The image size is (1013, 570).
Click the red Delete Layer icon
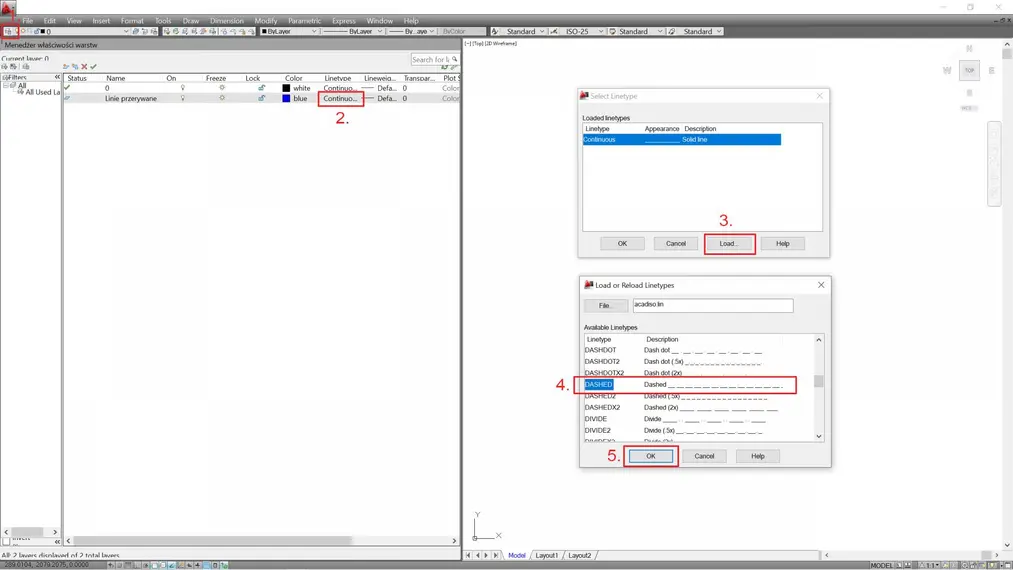84,67
